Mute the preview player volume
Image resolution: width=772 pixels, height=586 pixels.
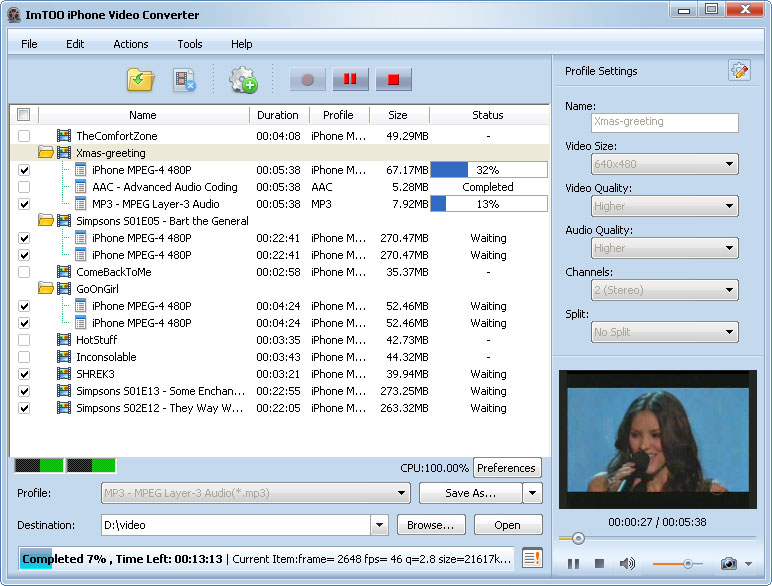tap(627, 563)
